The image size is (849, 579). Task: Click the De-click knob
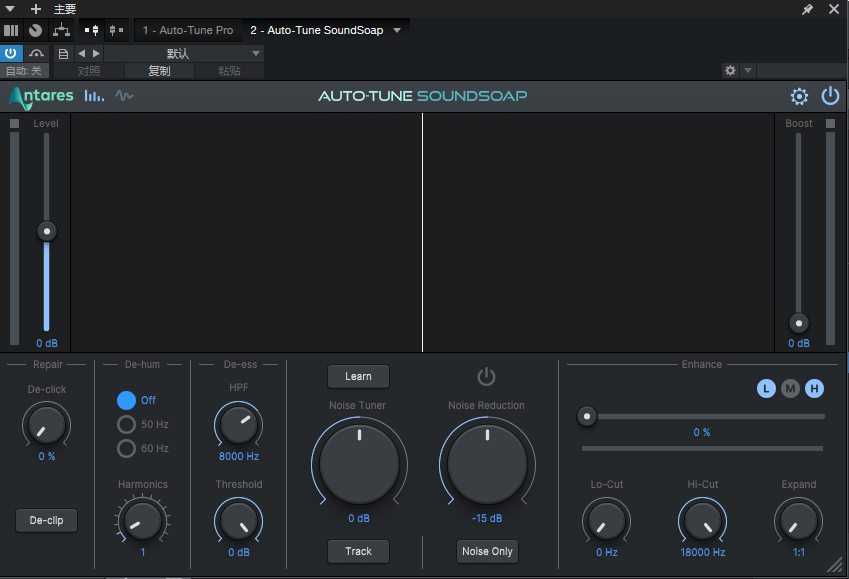pos(47,425)
